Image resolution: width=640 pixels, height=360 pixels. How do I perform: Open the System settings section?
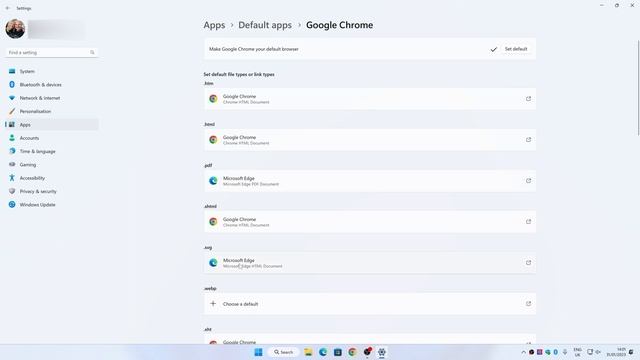[51, 71]
